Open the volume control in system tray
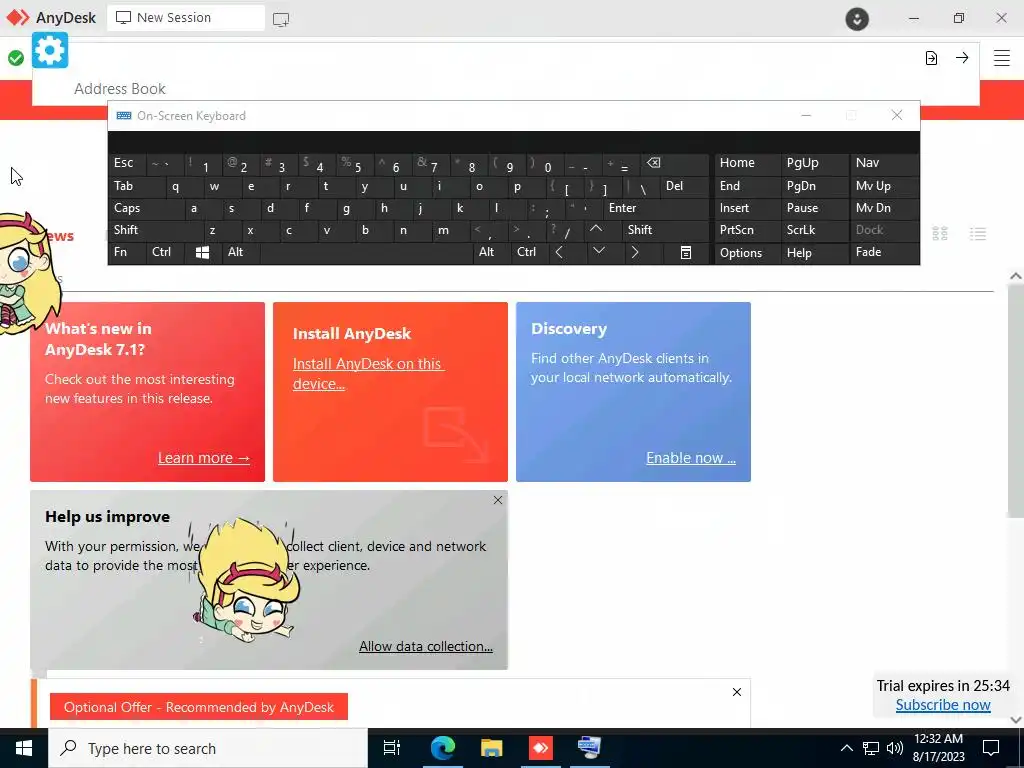This screenshot has height=768, width=1024. coord(895,748)
